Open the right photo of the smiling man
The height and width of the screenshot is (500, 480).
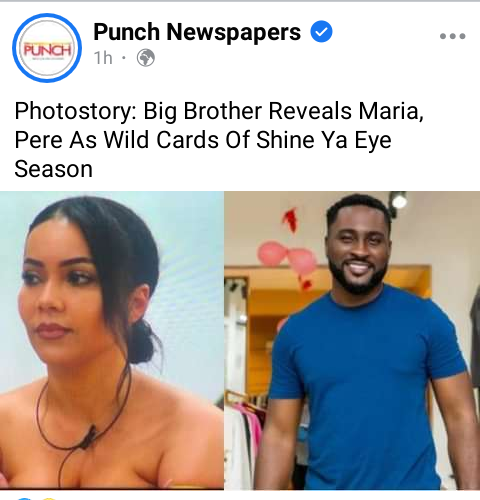[x=352, y=340]
